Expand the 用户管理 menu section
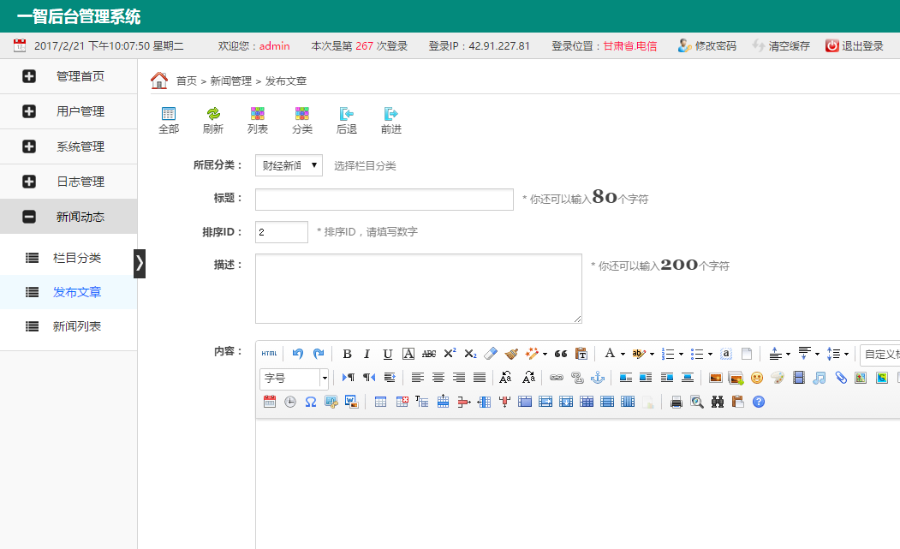 (69, 111)
